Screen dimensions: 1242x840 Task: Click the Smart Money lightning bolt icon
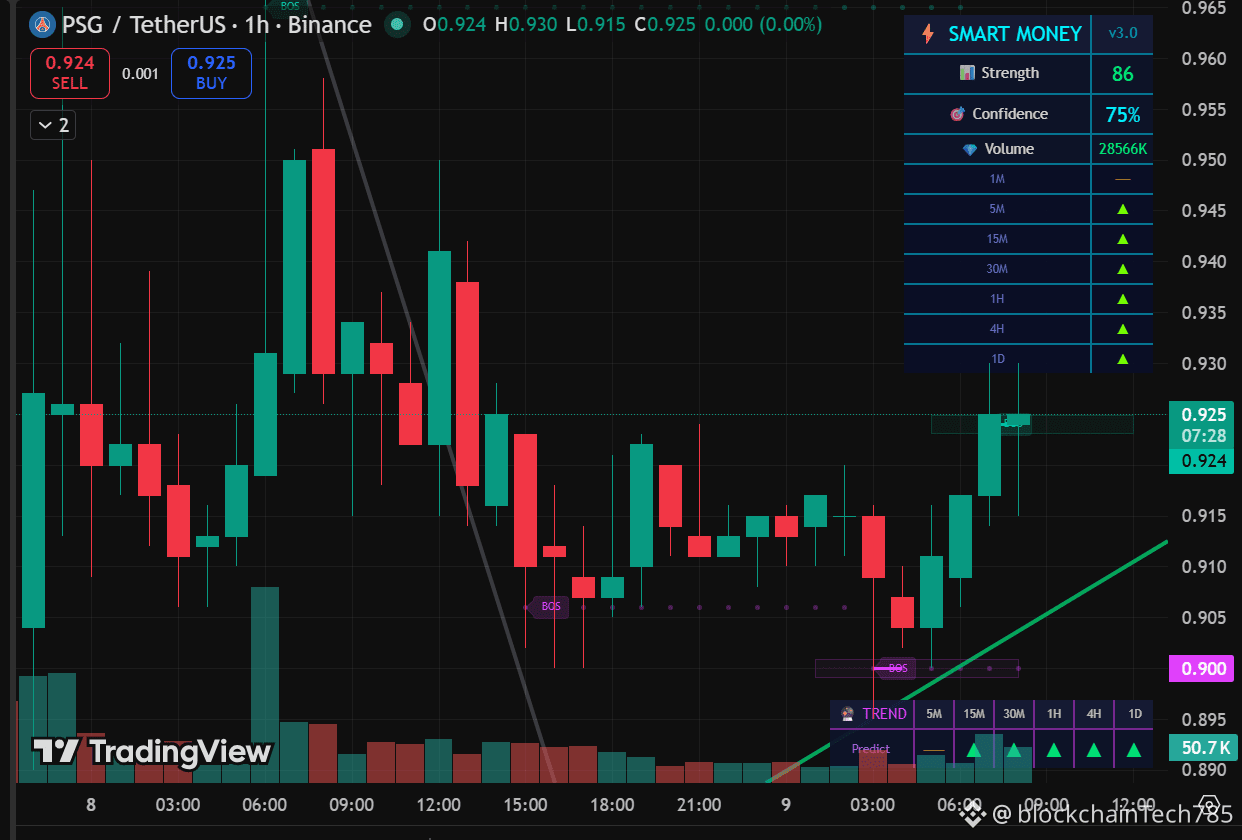(x=928, y=34)
